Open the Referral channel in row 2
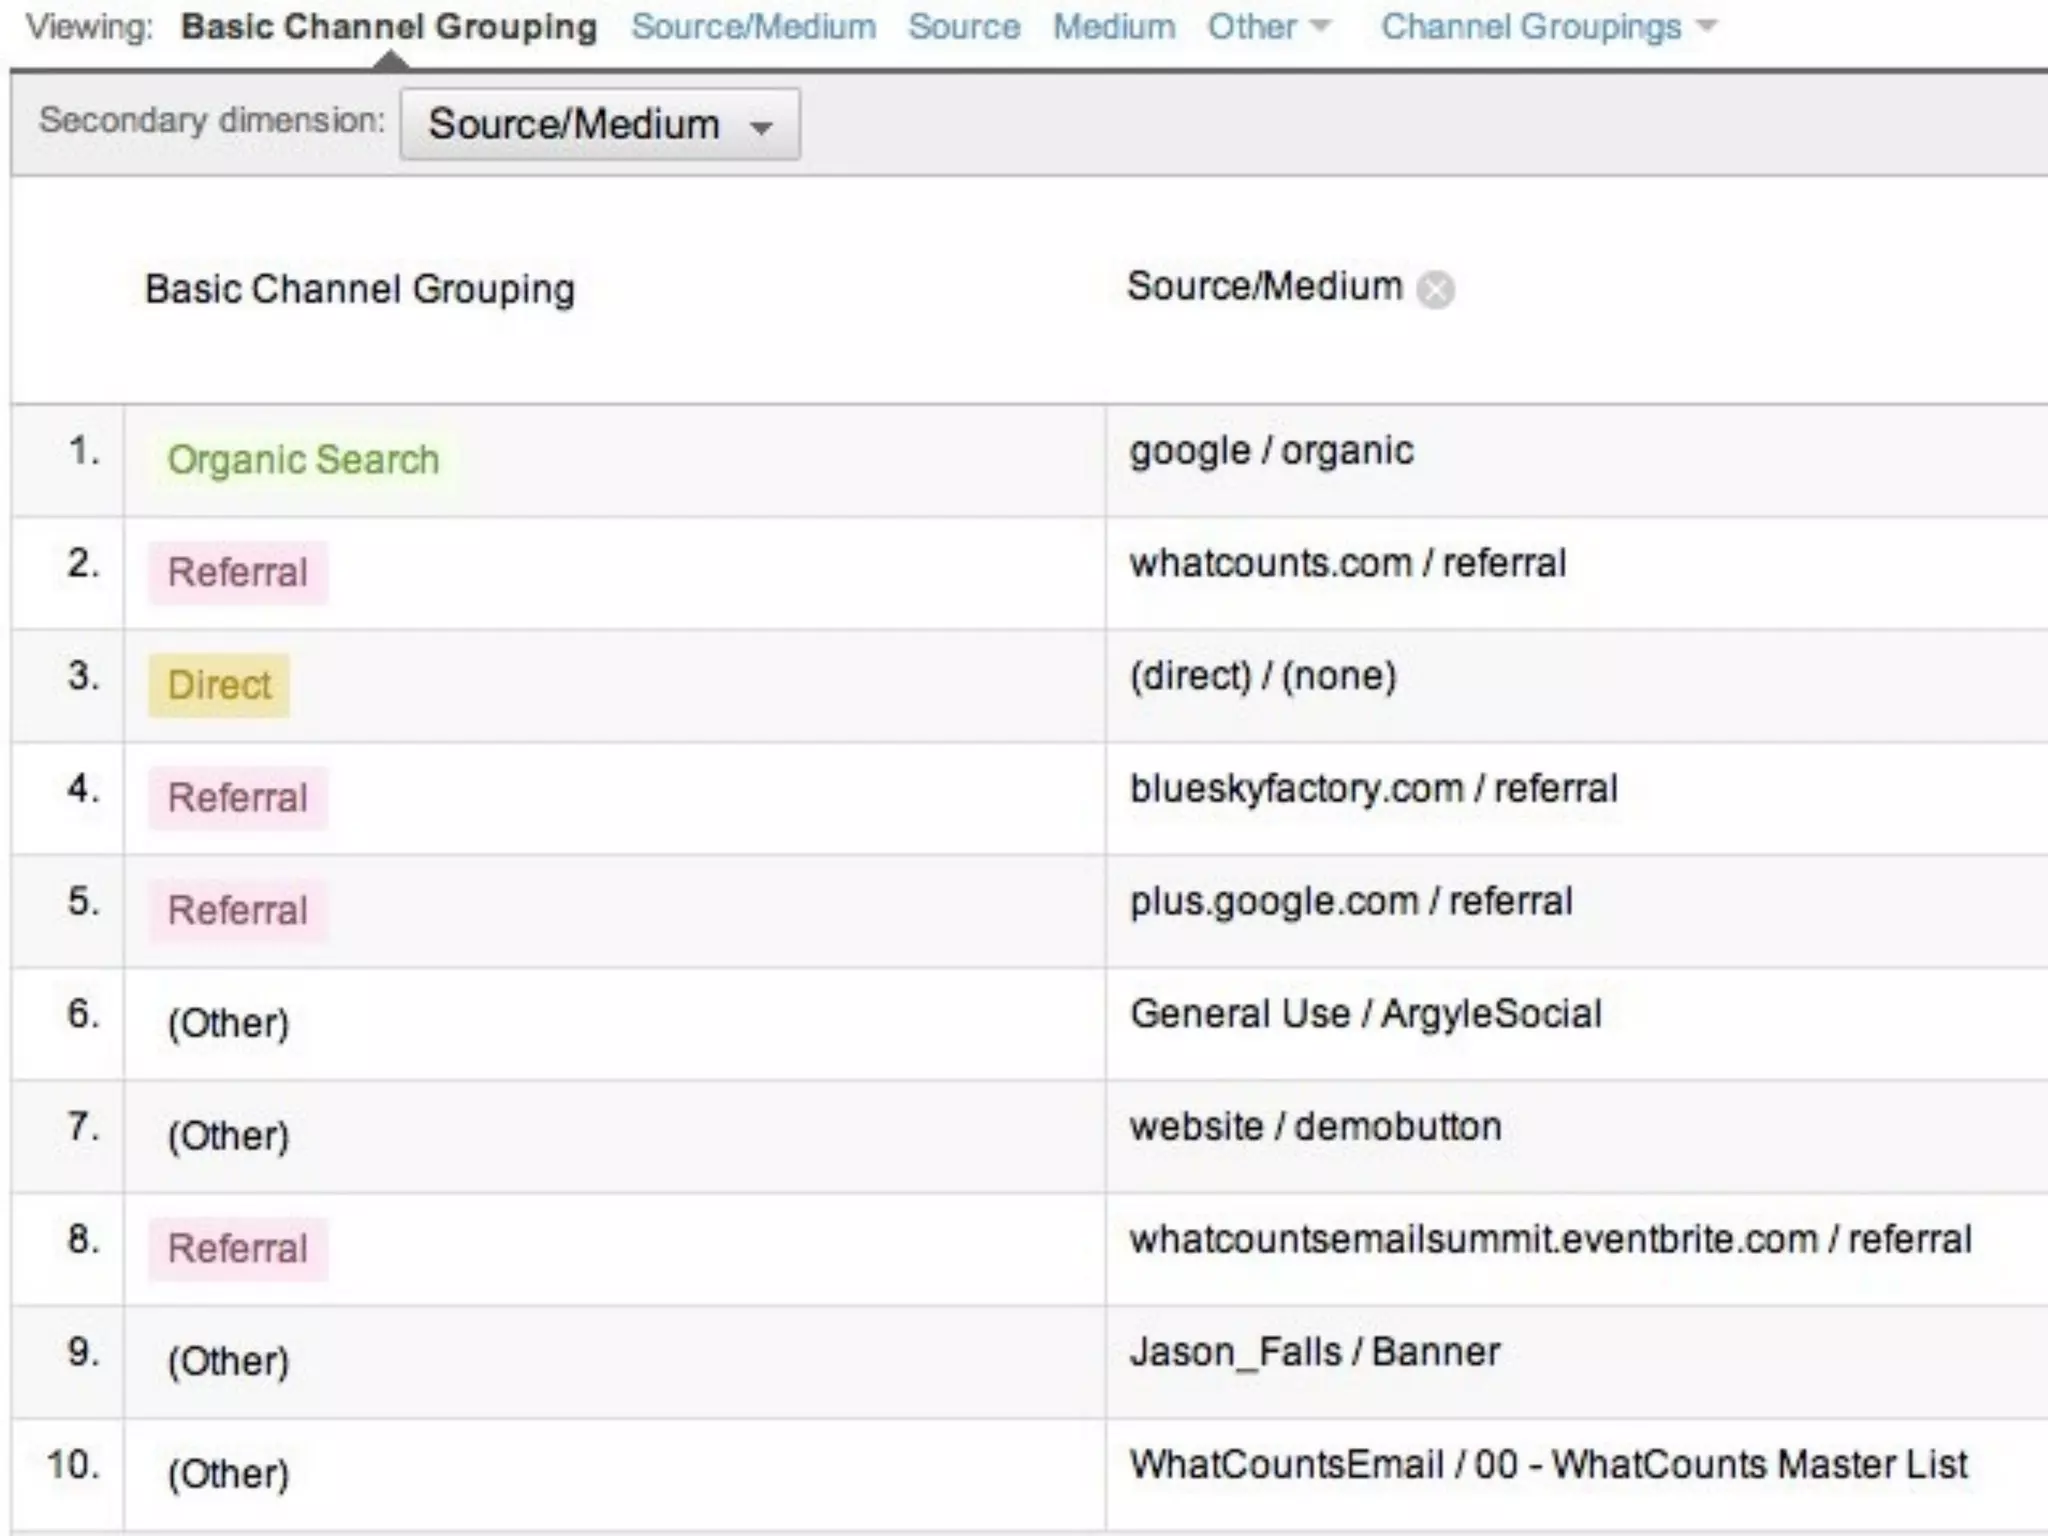The image size is (2048, 1536). 238,573
